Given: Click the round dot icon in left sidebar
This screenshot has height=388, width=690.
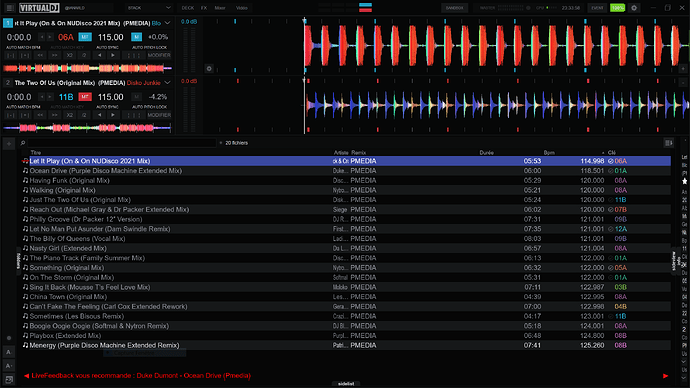Looking at the screenshot, I should (x=9, y=338).
